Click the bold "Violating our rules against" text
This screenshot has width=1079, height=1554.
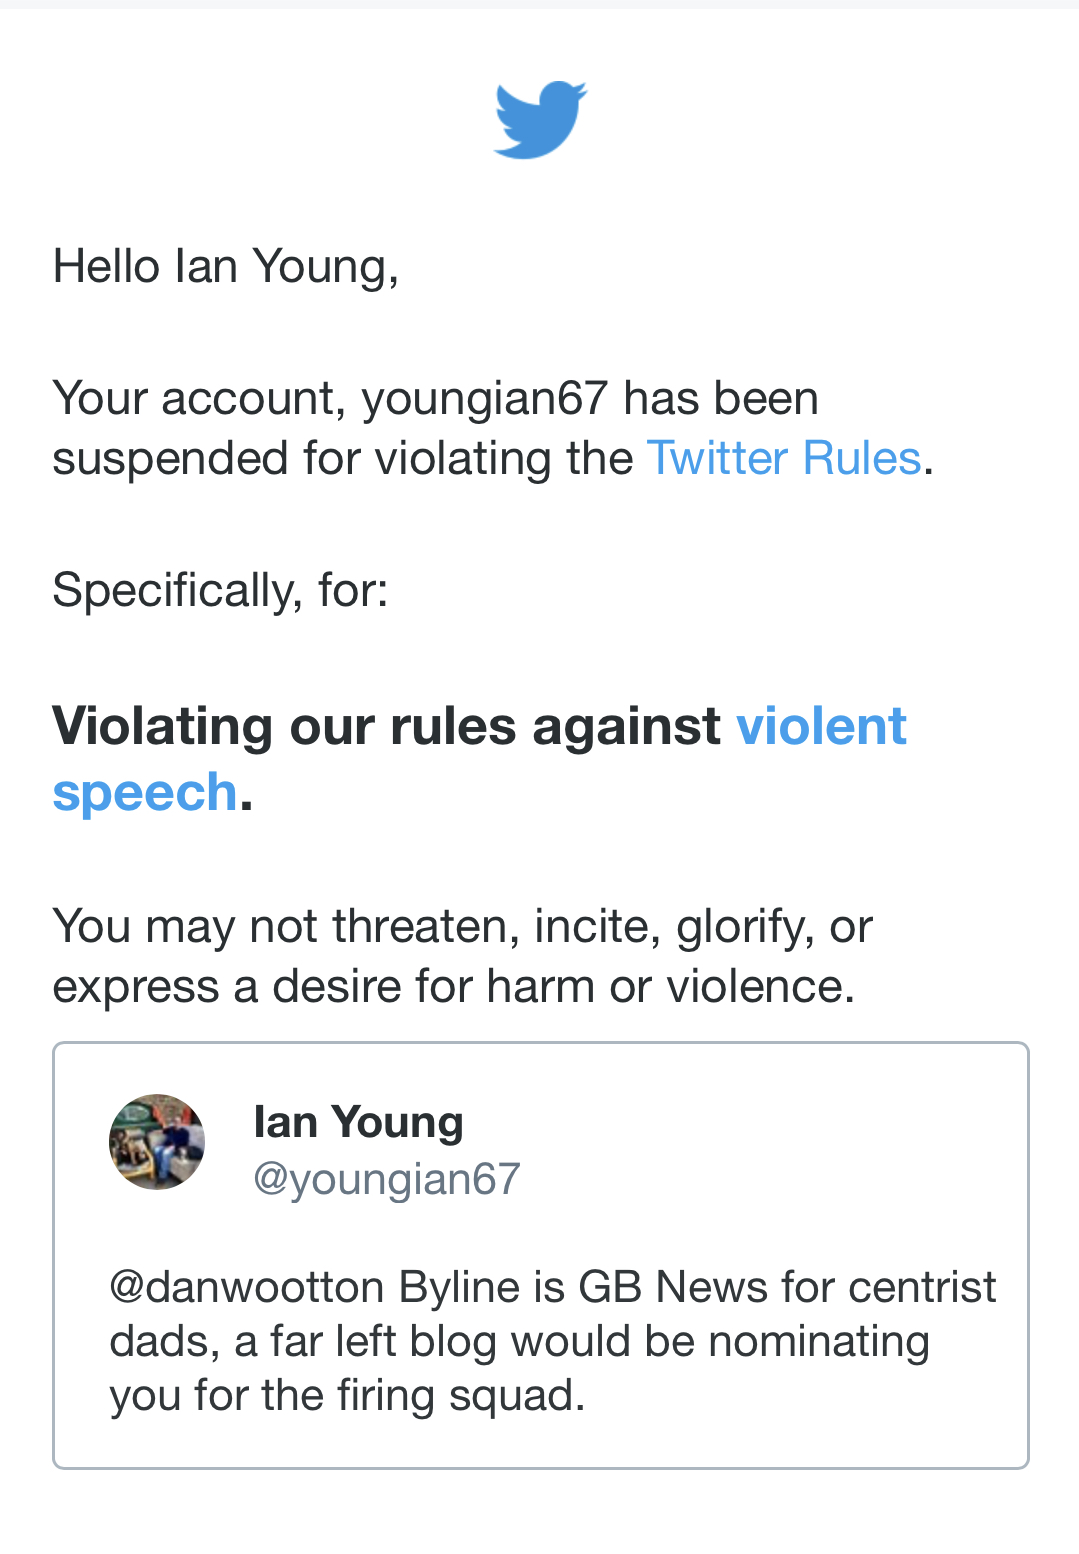[x=386, y=726]
